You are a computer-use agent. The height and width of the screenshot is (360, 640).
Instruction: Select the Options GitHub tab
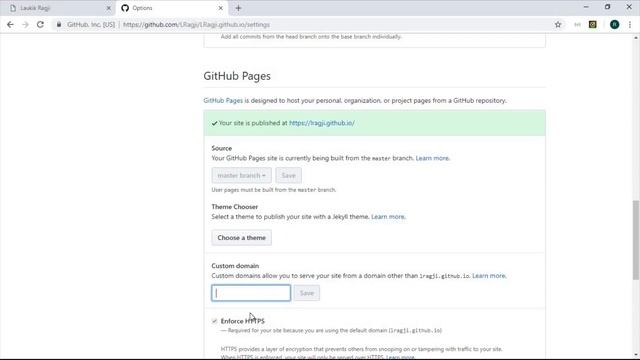171,8
